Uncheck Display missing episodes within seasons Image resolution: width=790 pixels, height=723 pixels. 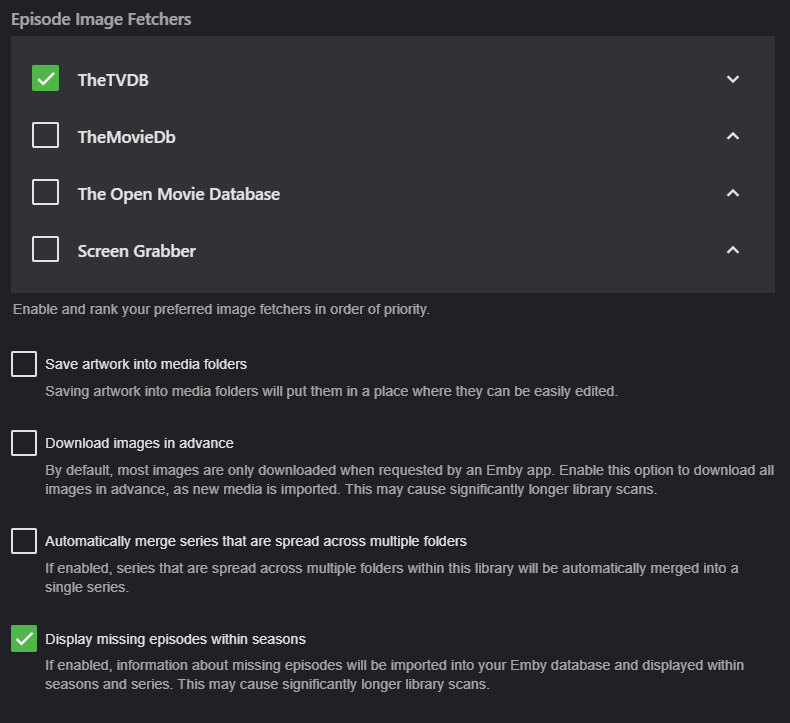pyautogui.click(x=24, y=638)
